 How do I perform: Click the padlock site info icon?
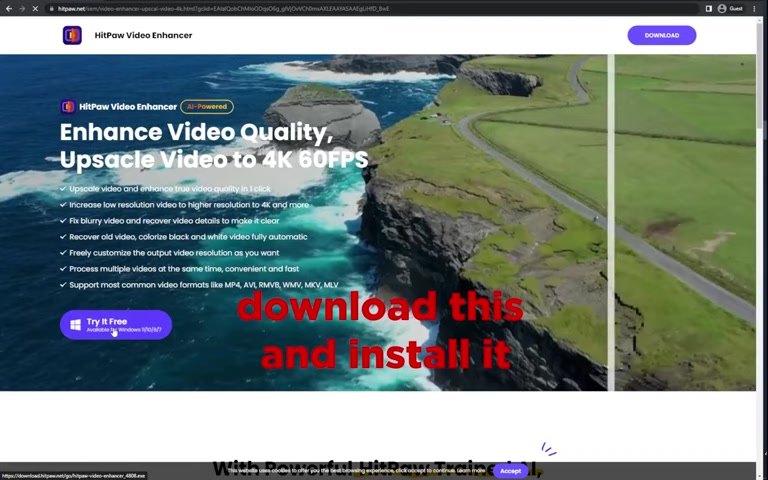[x=51, y=8]
